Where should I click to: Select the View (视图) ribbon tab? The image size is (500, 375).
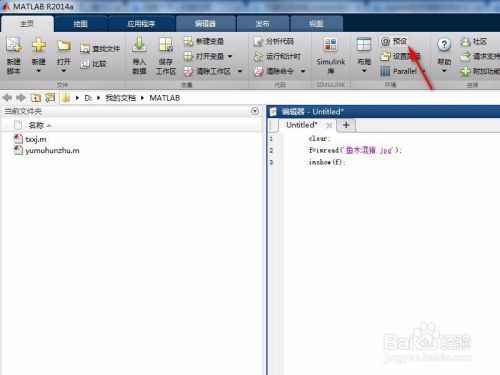316,24
